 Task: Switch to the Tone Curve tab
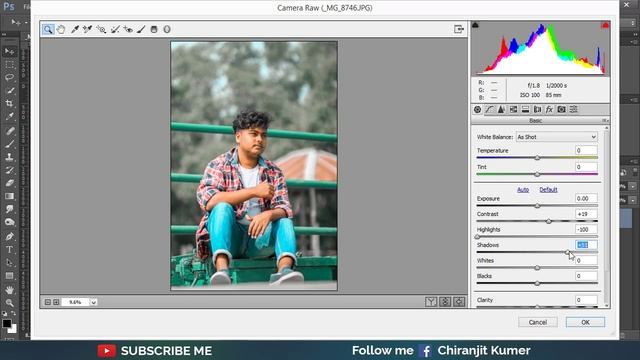click(x=489, y=109)
